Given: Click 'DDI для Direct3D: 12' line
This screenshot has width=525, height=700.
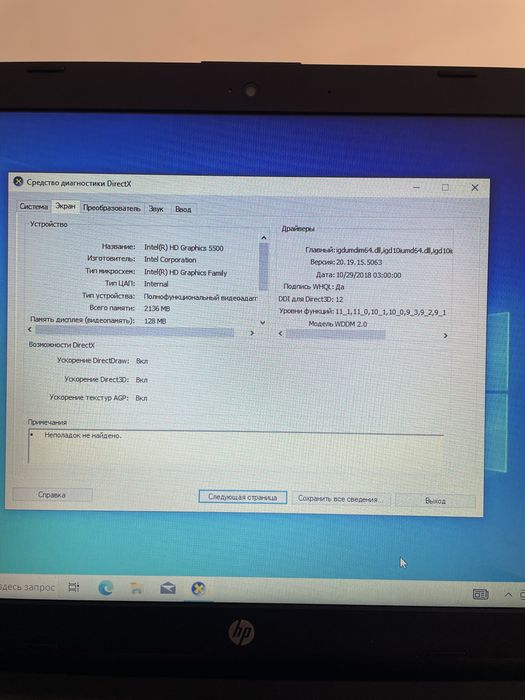Looking at the screenshot, I should [311, 299].
